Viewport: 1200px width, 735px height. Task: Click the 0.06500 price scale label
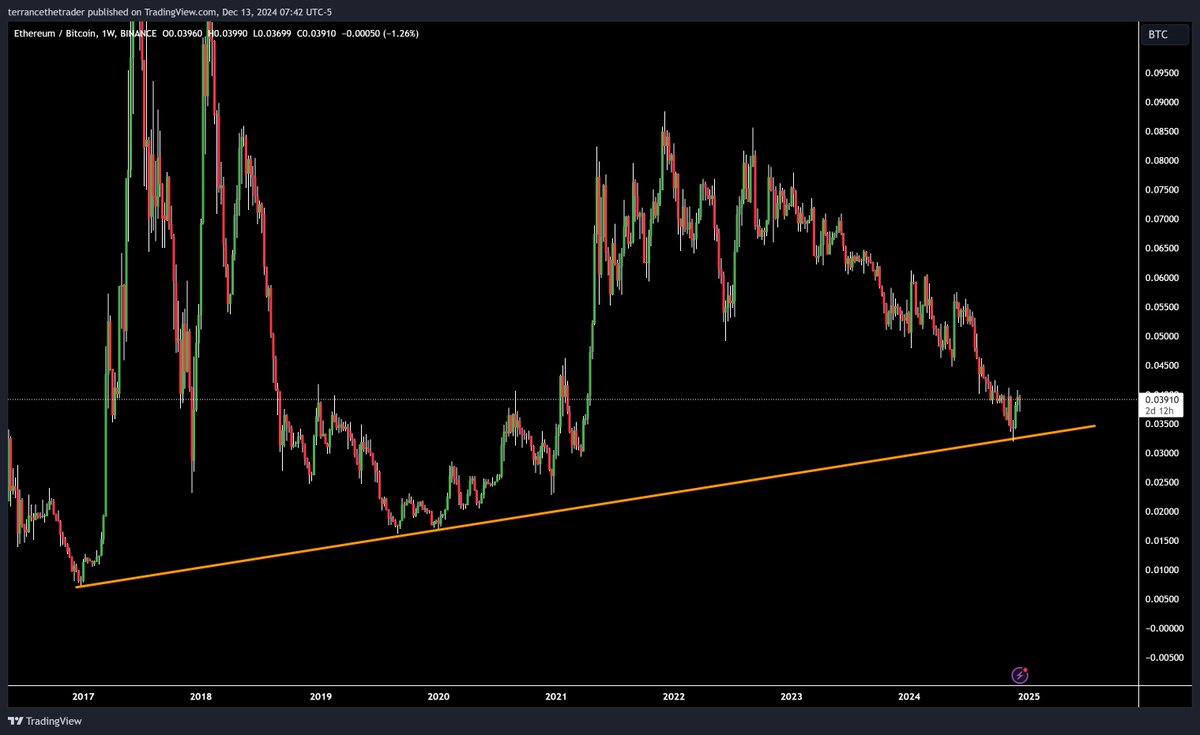tap(1164, 248)
